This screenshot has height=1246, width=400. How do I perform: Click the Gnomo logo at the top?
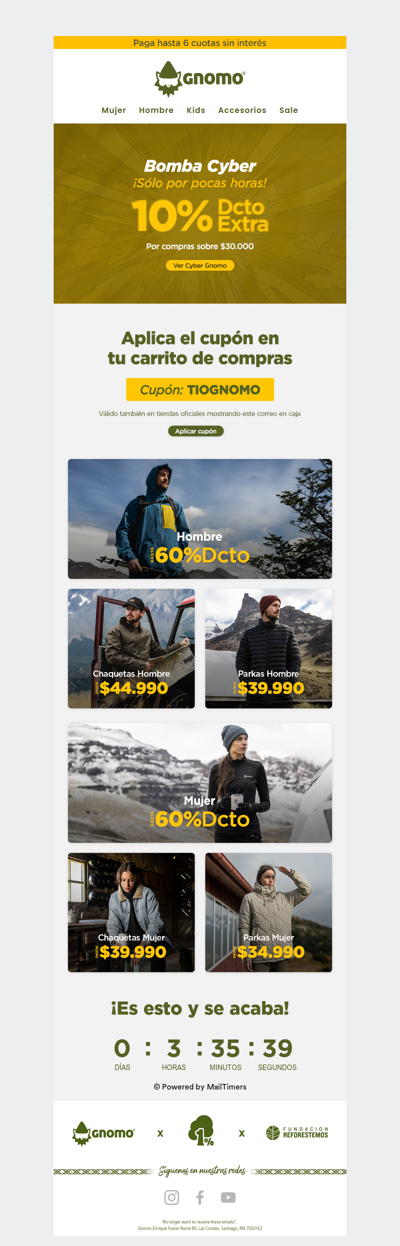click(200, 77)
